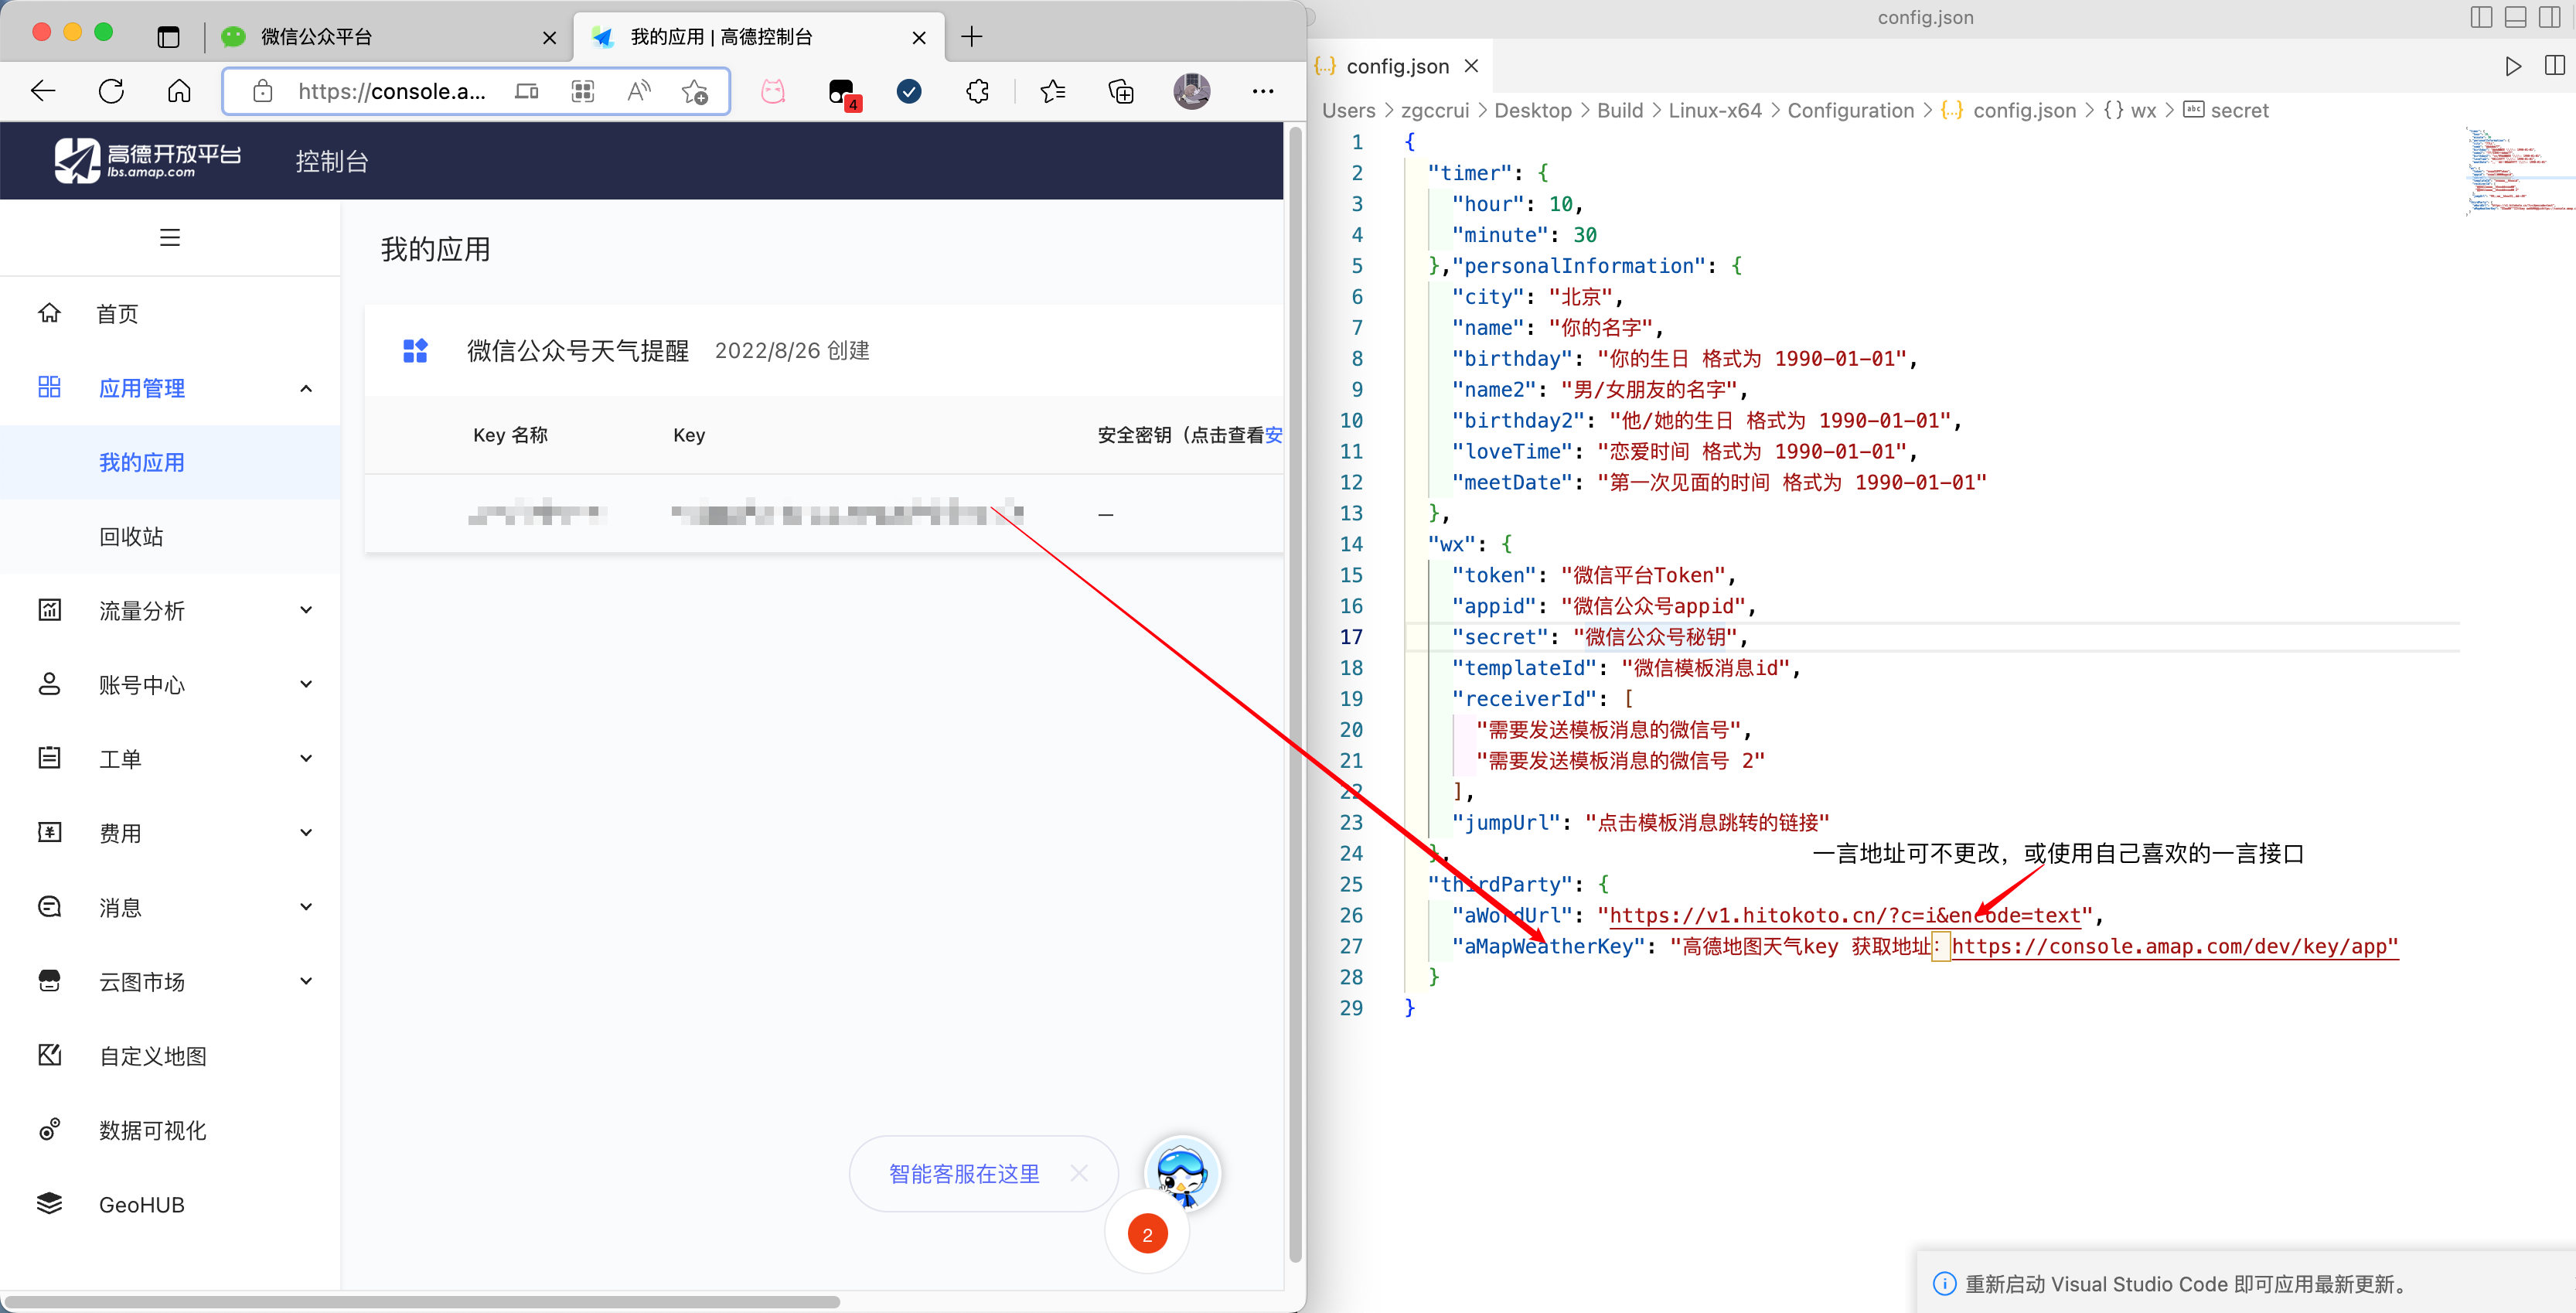Open the pink cat extension icon
2576x1313 pixels.
pos(773,92)
